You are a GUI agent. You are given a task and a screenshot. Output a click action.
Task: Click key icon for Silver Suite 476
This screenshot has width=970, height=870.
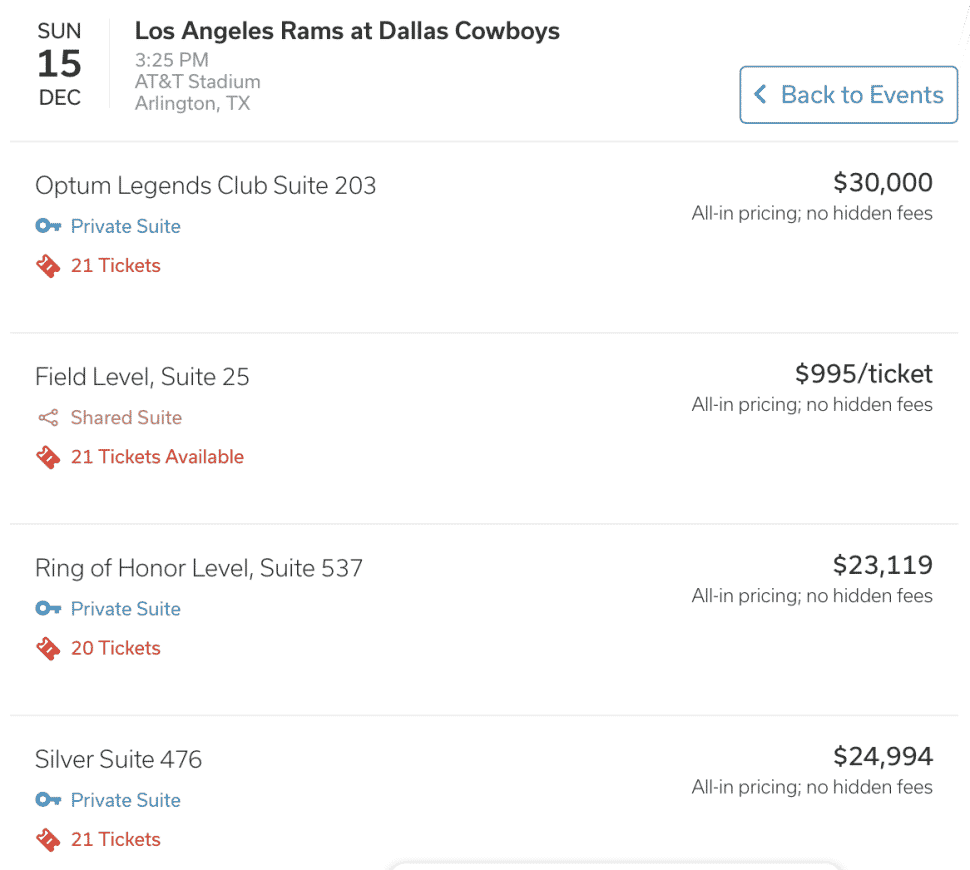point(48,799)
